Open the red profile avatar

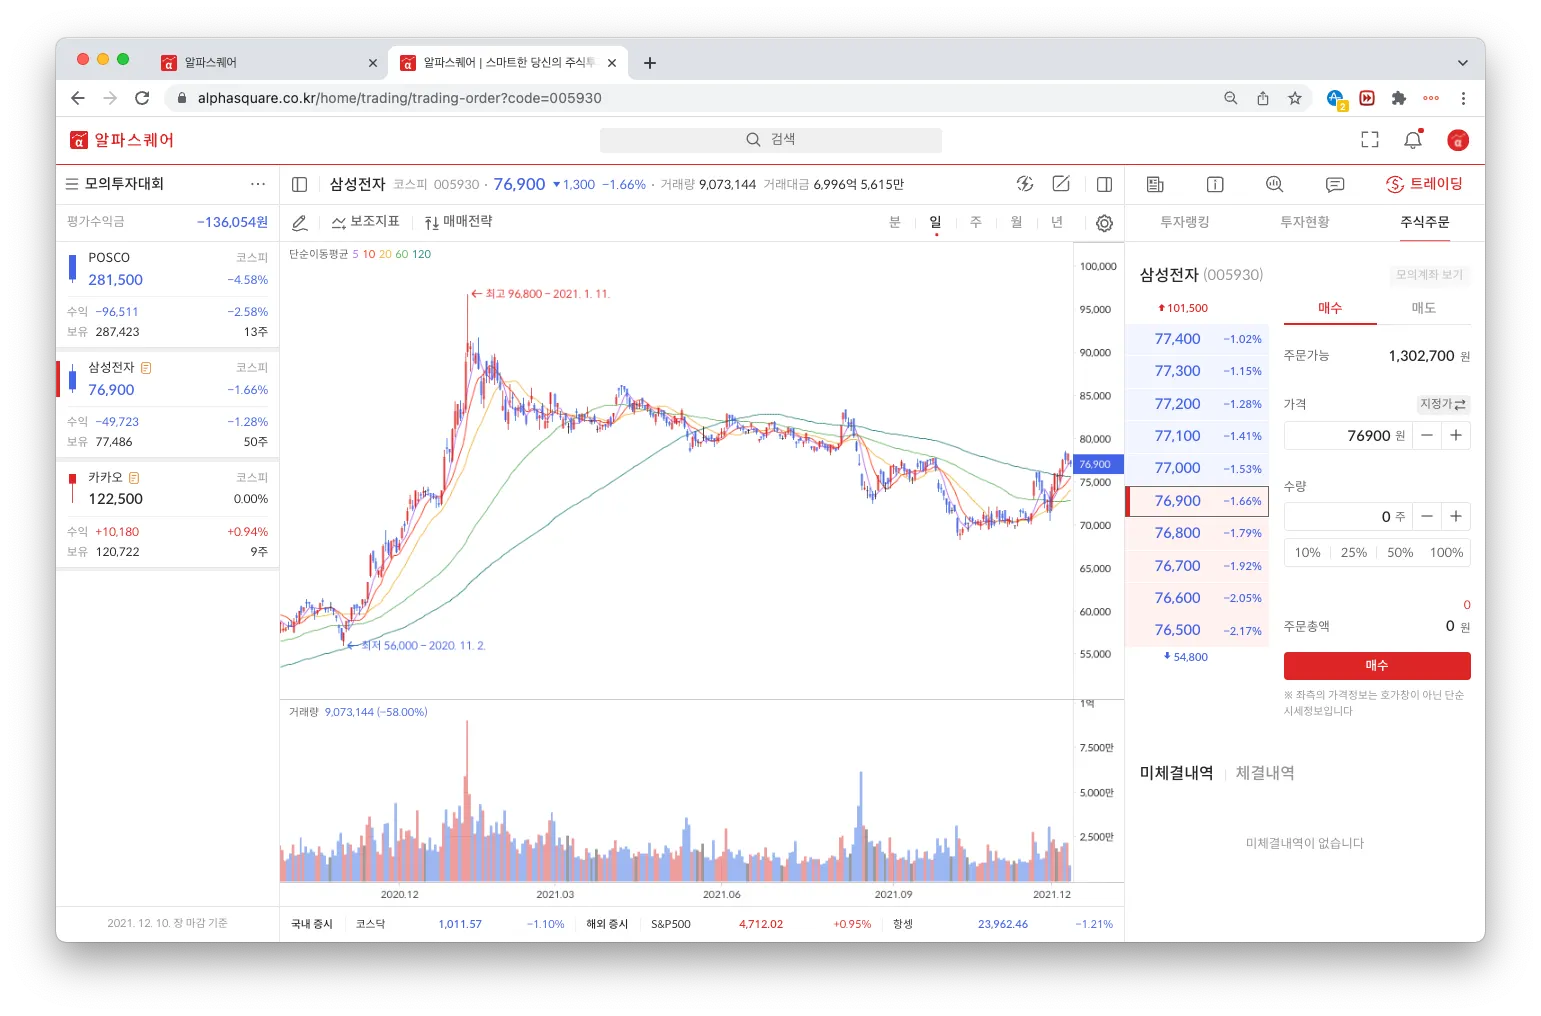coord(1458,140)
